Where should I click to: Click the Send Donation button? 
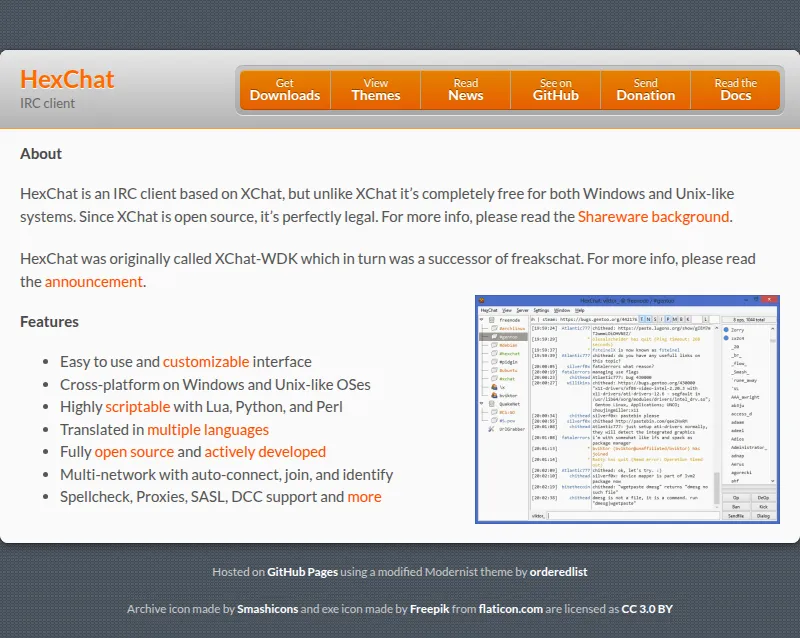point(646,90)
